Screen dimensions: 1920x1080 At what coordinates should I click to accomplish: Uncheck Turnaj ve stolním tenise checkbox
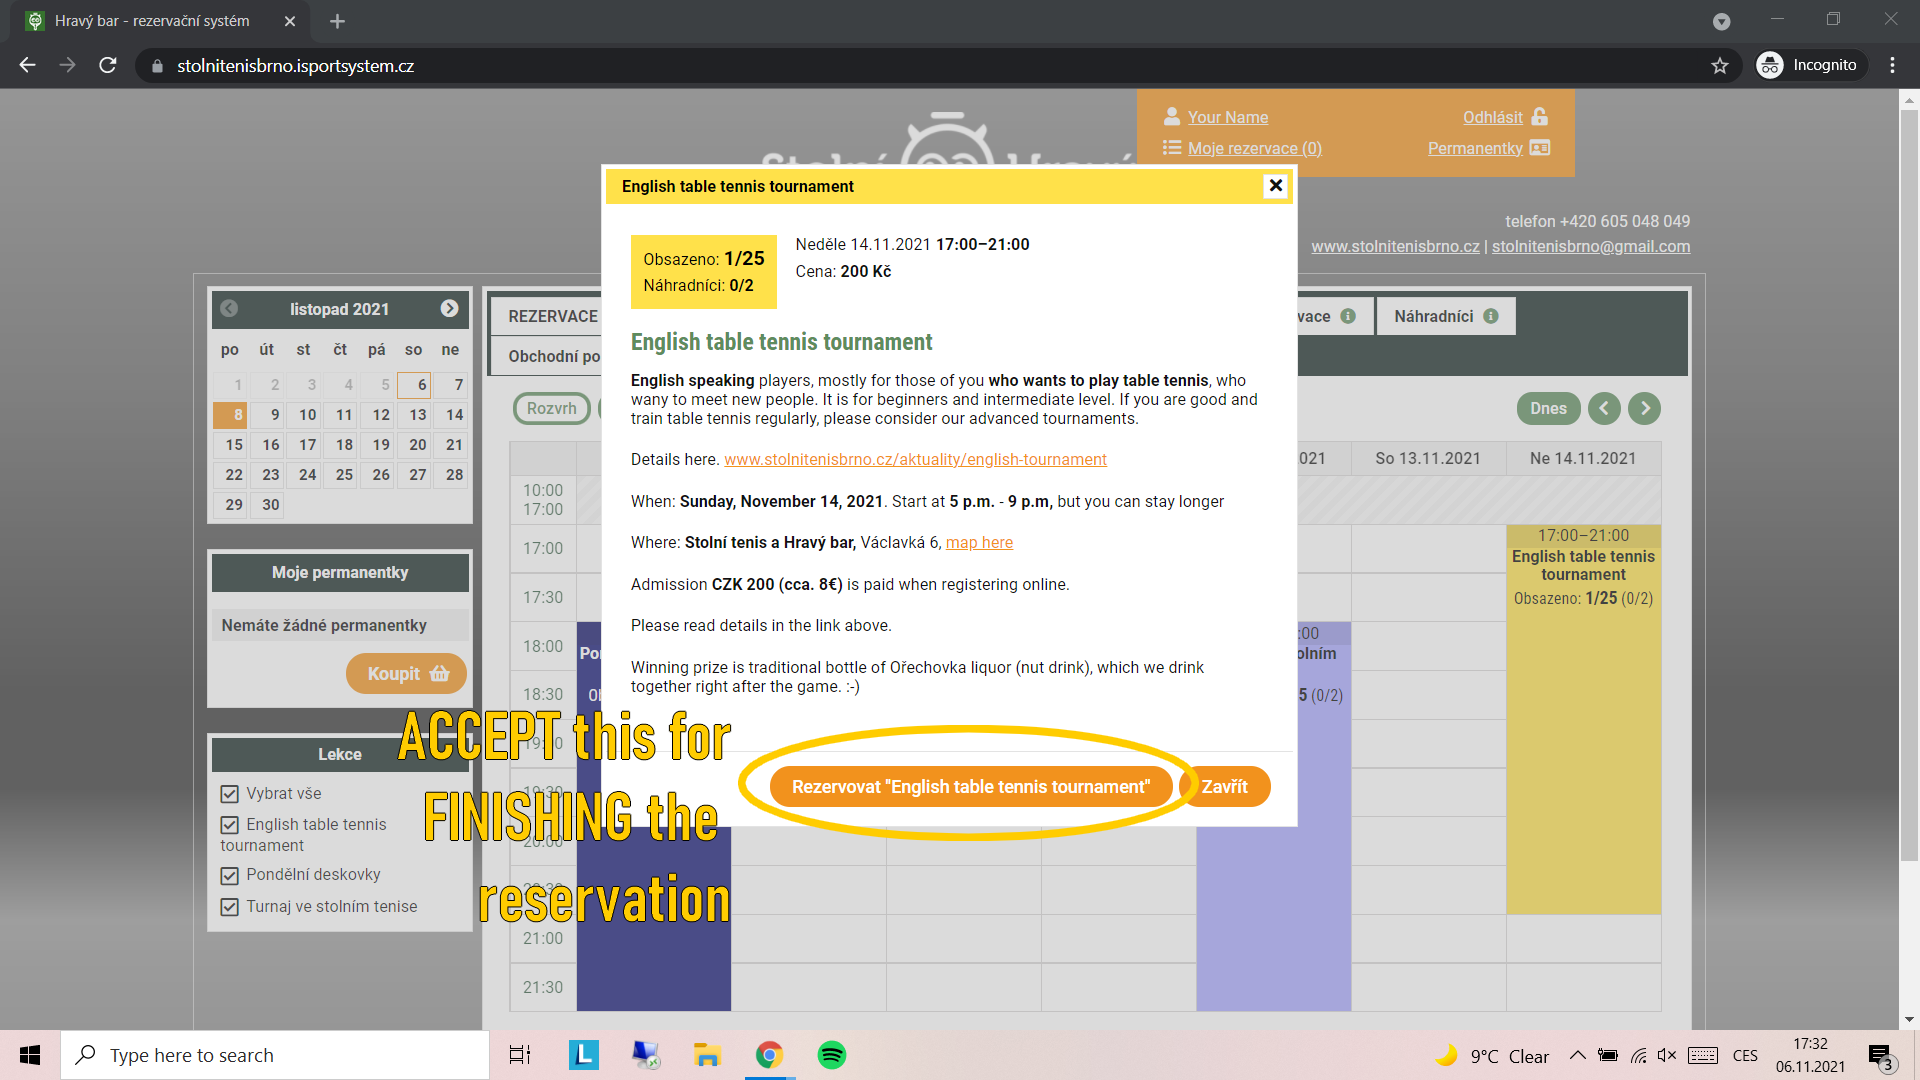(x=230, y=907)
